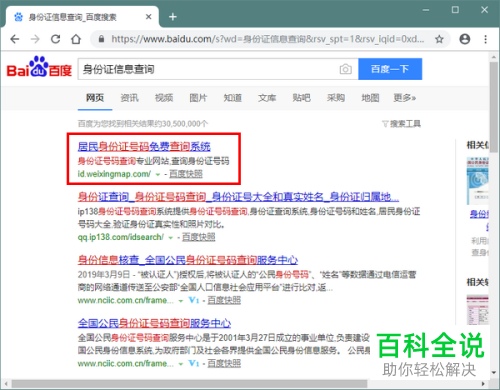Open the upper related sidebar thumbnail
The height and width of the screenshot is (390, 500).
(478, 181)
